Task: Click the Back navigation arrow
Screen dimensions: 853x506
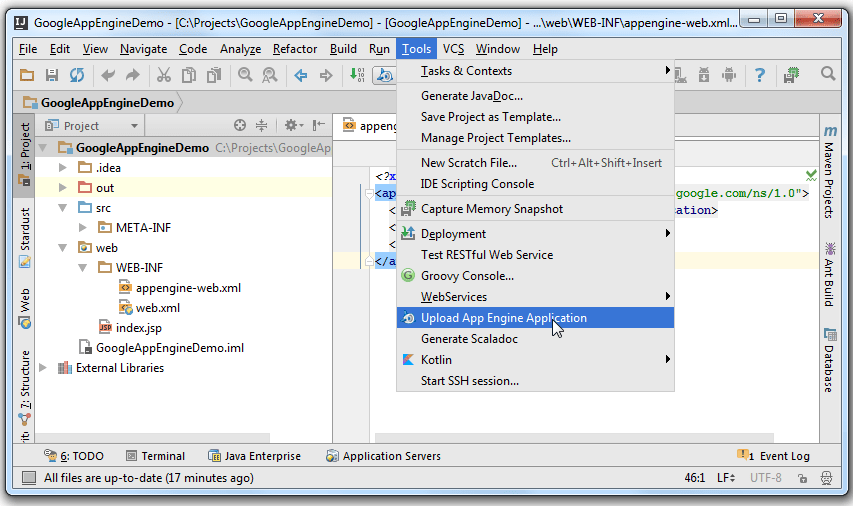Action: tap(300, 75)
